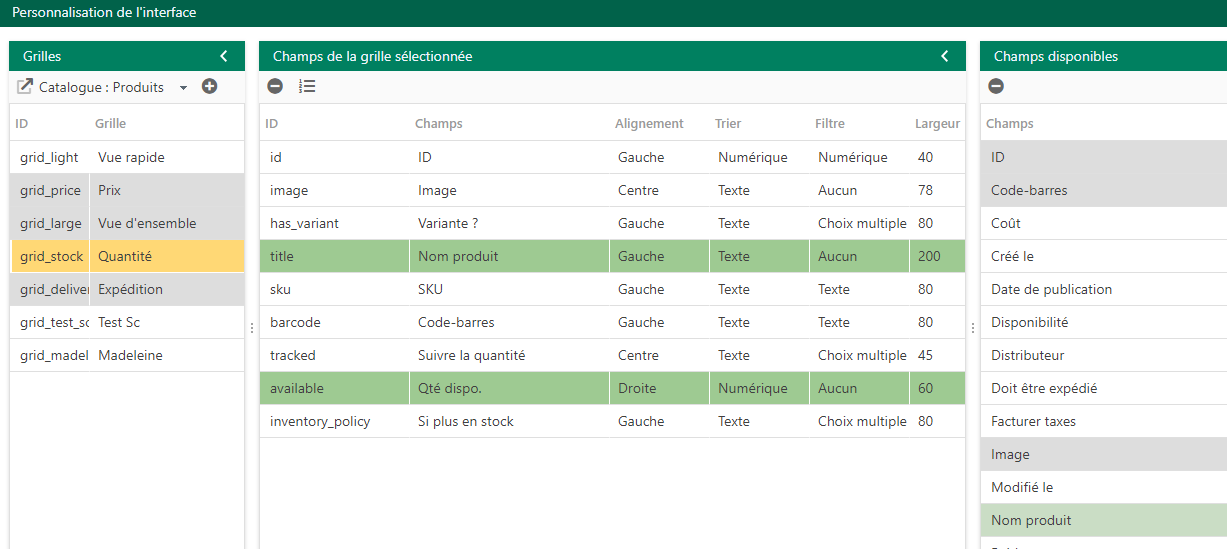
Task: Click the Choix multiple filter of has_variant
Action: (x=861, y=223)
